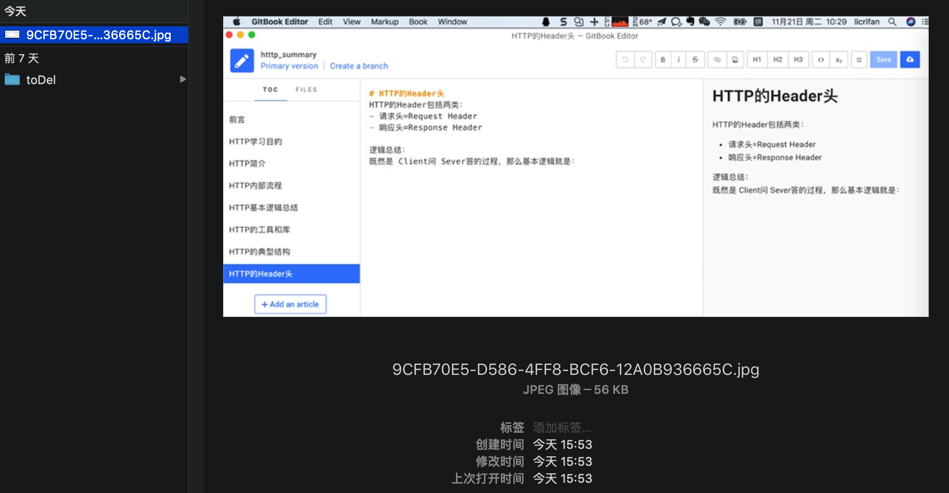
Task: Open the Apple menu icon
Action: coord(237,22)
